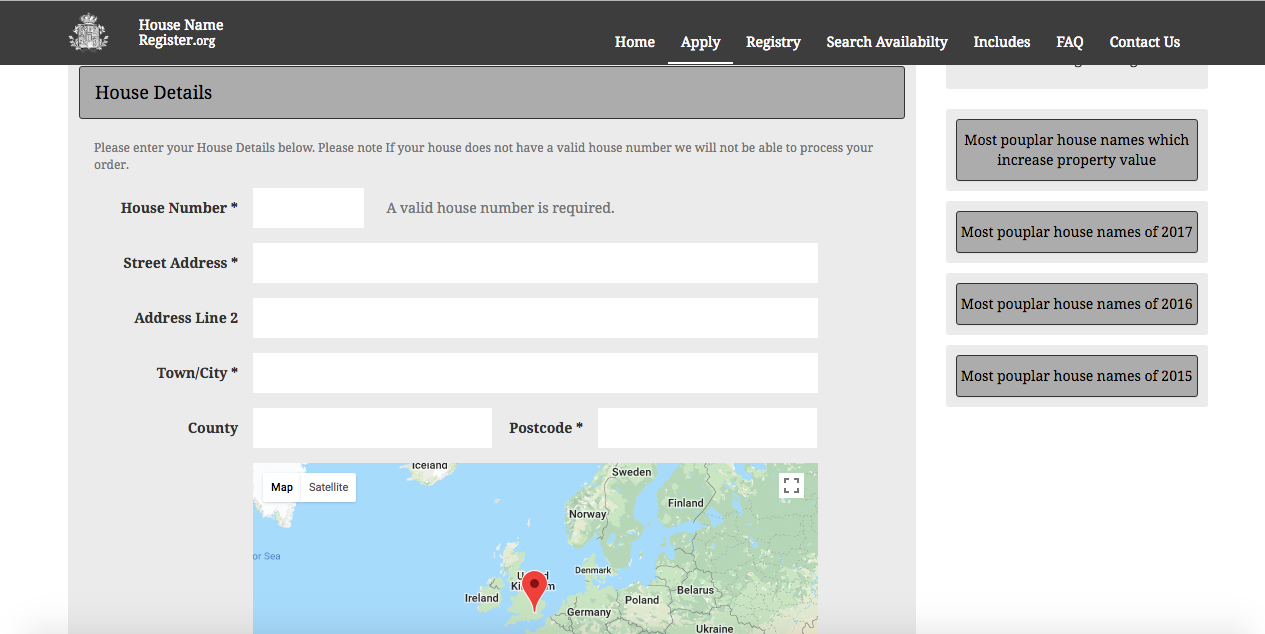This screenshot has height=634, width=1265.
Task: Click the County input field
Action: coord(372,428)
